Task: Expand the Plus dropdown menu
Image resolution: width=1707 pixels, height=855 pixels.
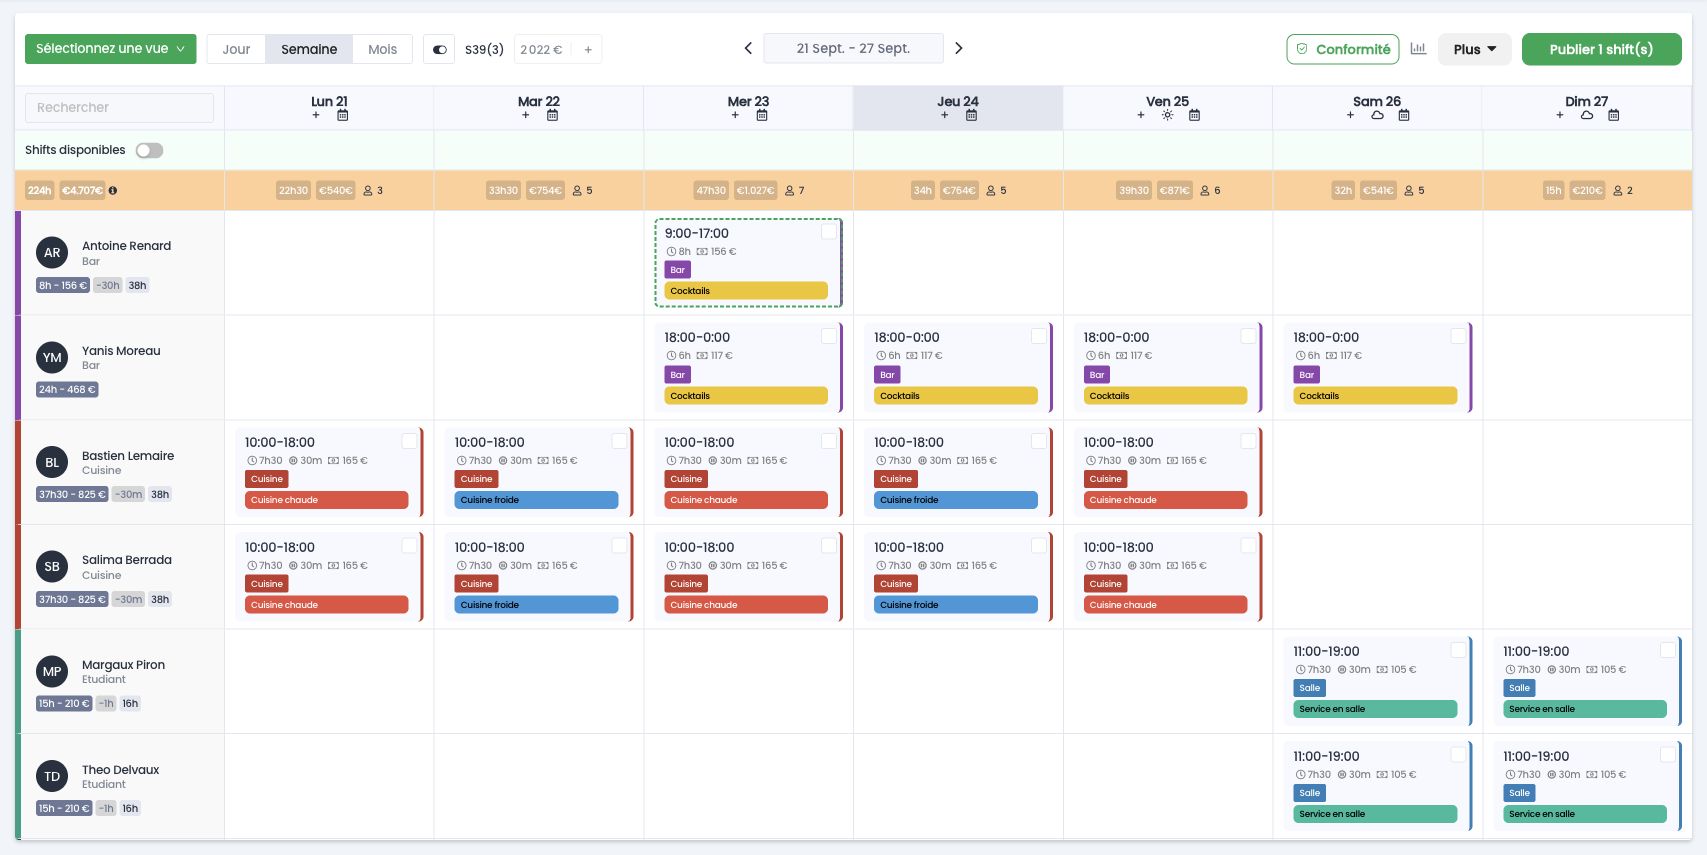Action: (1474, 49)
